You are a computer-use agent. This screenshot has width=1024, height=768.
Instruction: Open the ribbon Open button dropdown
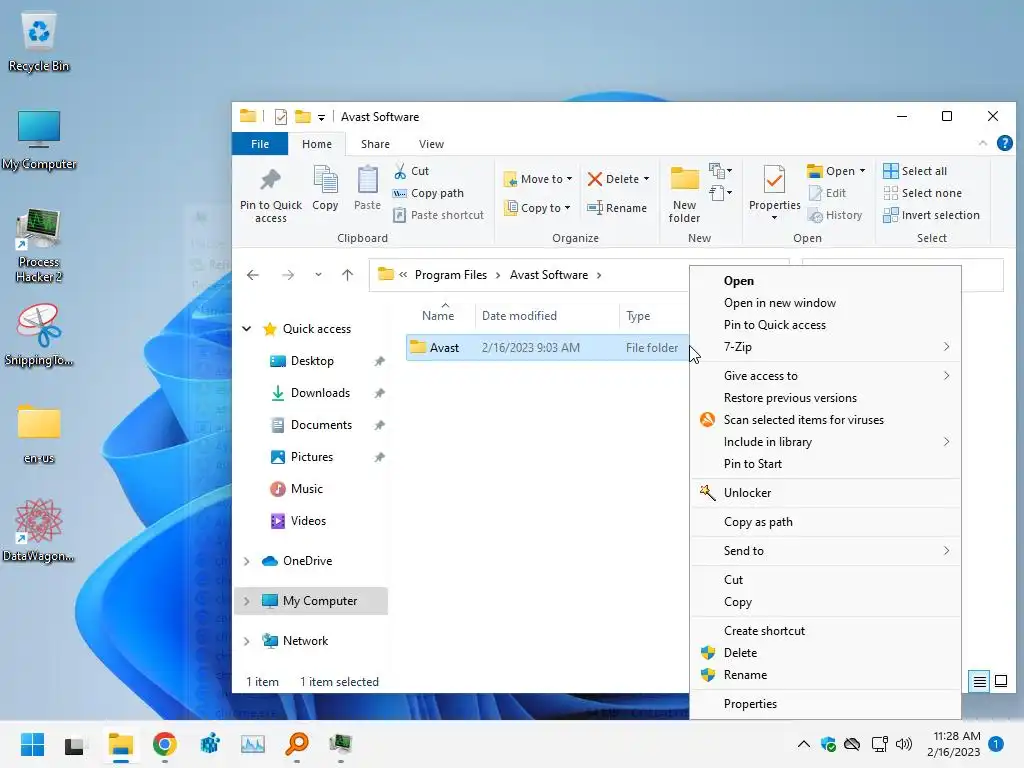click(862, 171)
